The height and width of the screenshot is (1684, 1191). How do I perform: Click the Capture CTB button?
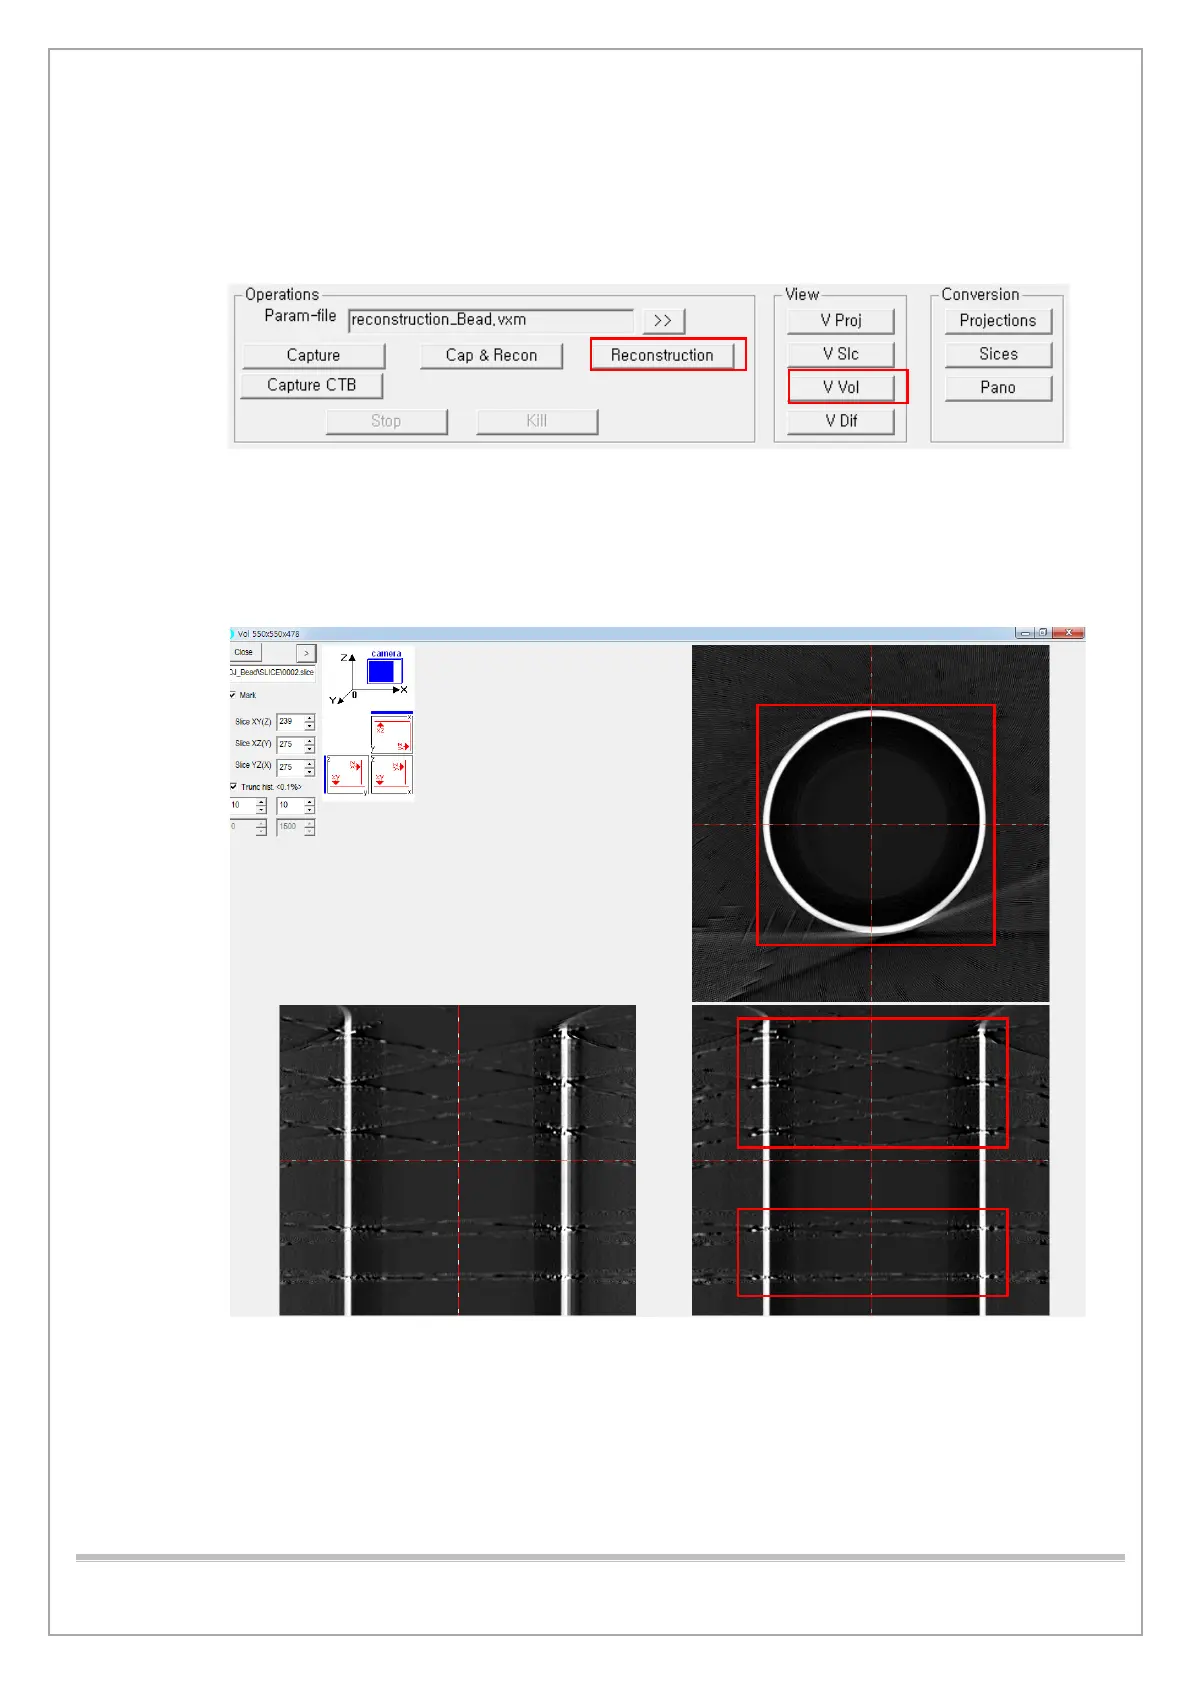pyautogui.click(x=311, y=385)
